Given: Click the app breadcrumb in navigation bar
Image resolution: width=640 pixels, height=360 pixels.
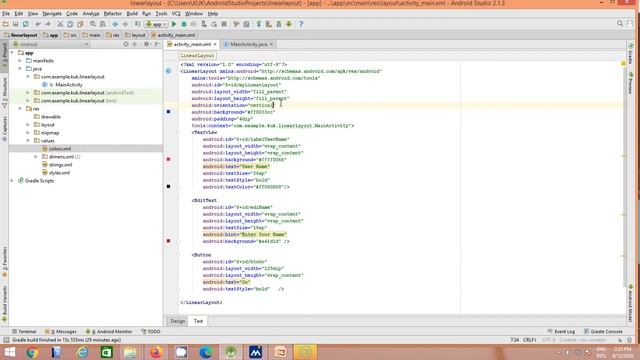Looking at the screenshot, I should 50,35.
